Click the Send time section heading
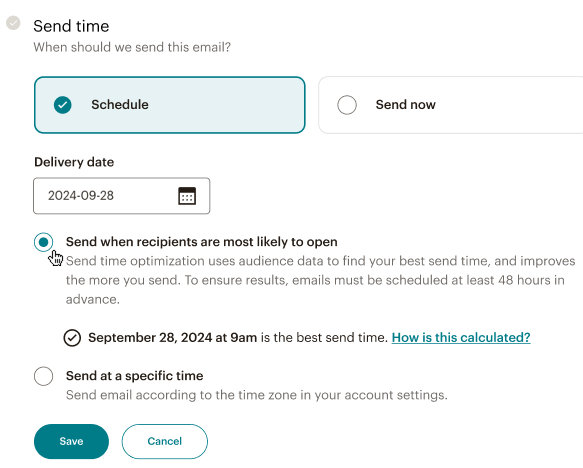Image resolution: width=583 pixels, height=468 pixels. click(x=71, y=26)
